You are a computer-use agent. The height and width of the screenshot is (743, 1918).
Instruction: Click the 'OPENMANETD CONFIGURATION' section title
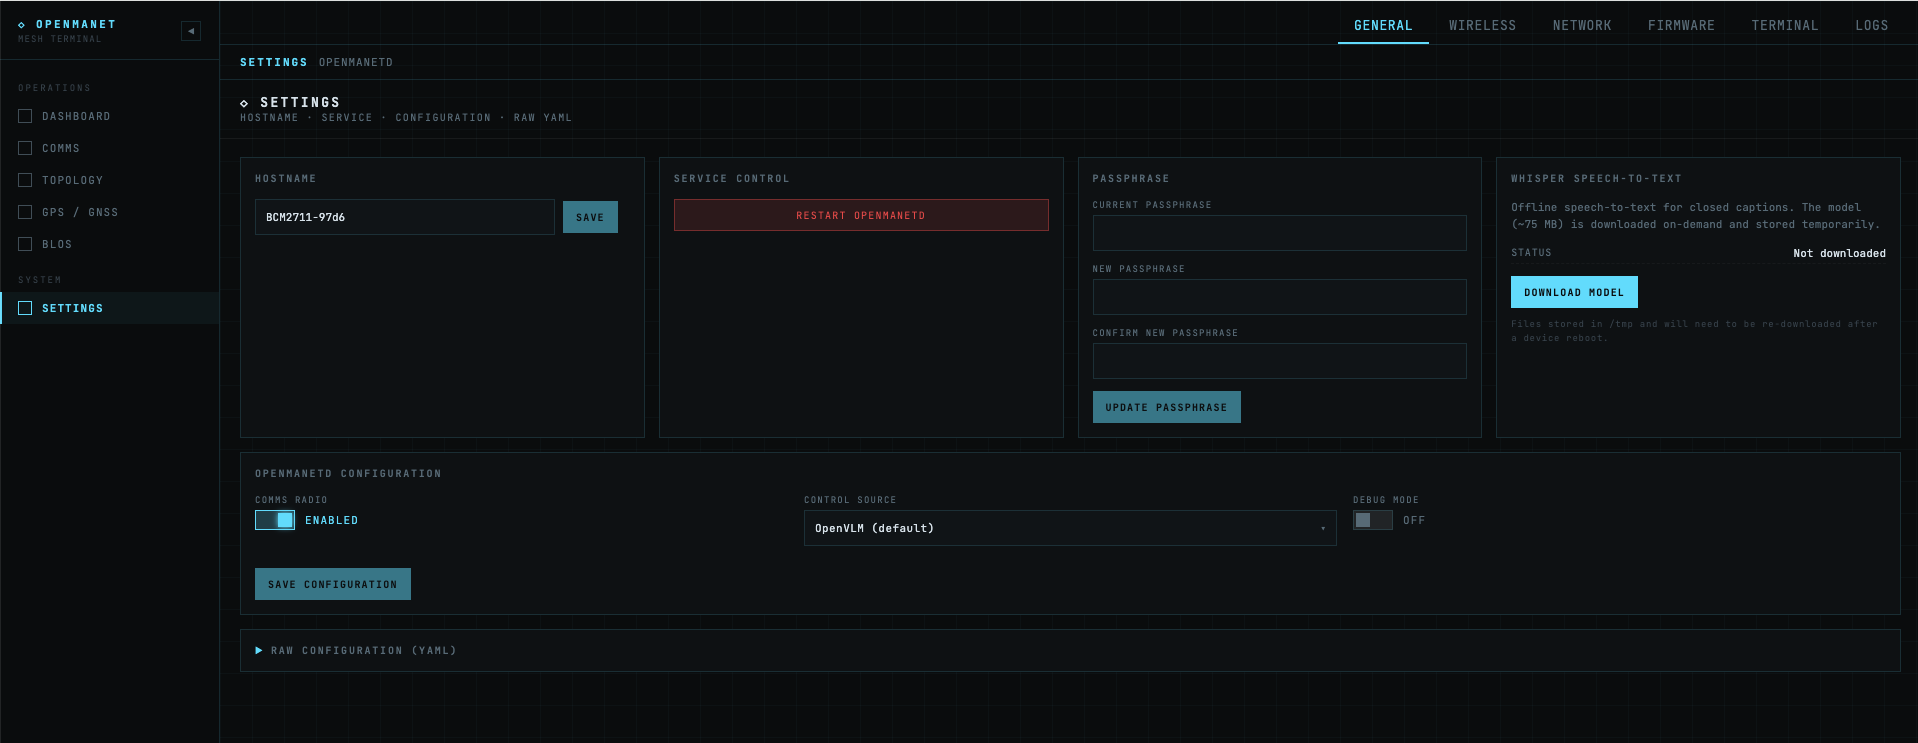click(348, 473)
